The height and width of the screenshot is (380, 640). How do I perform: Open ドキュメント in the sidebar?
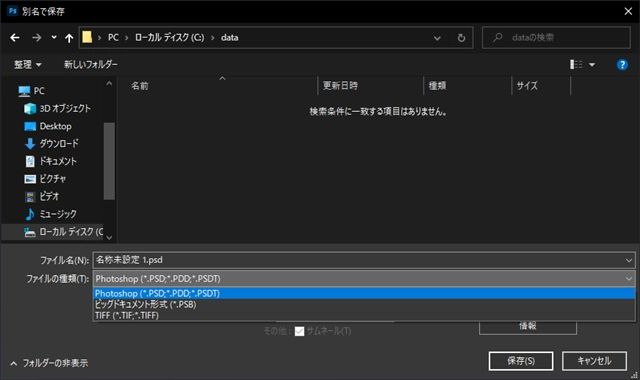coord(58,161)
